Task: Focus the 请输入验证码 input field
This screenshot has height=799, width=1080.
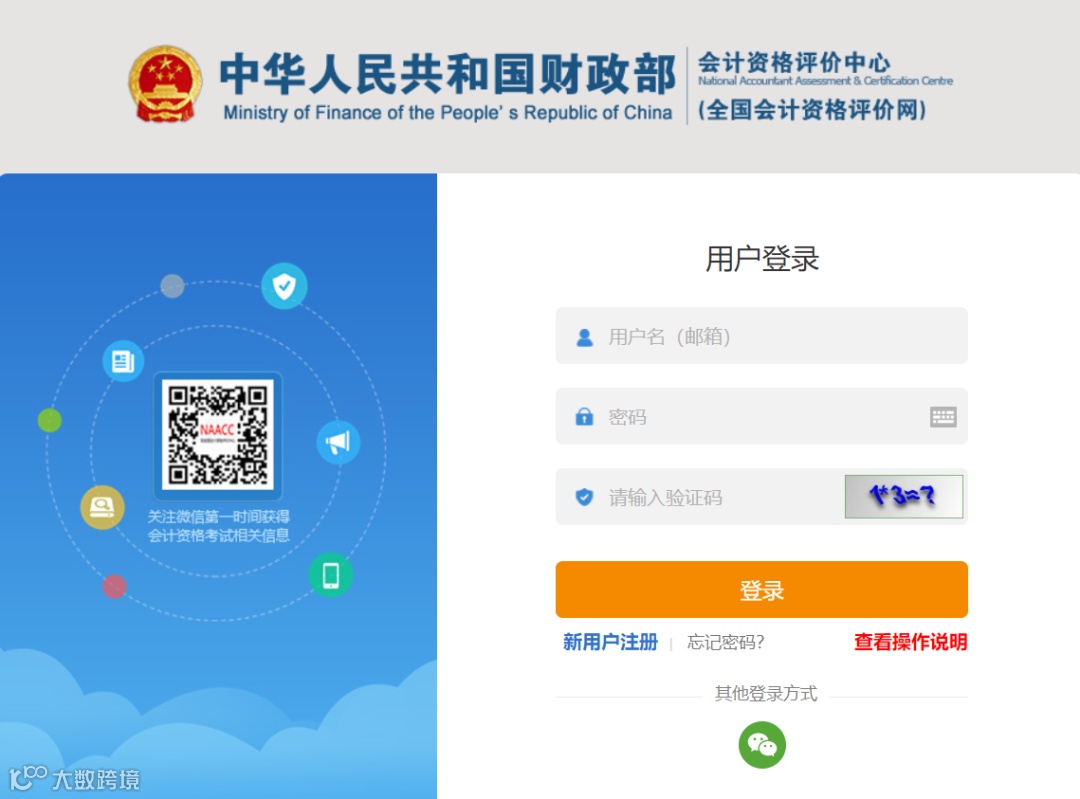Action: click(700, 497)
